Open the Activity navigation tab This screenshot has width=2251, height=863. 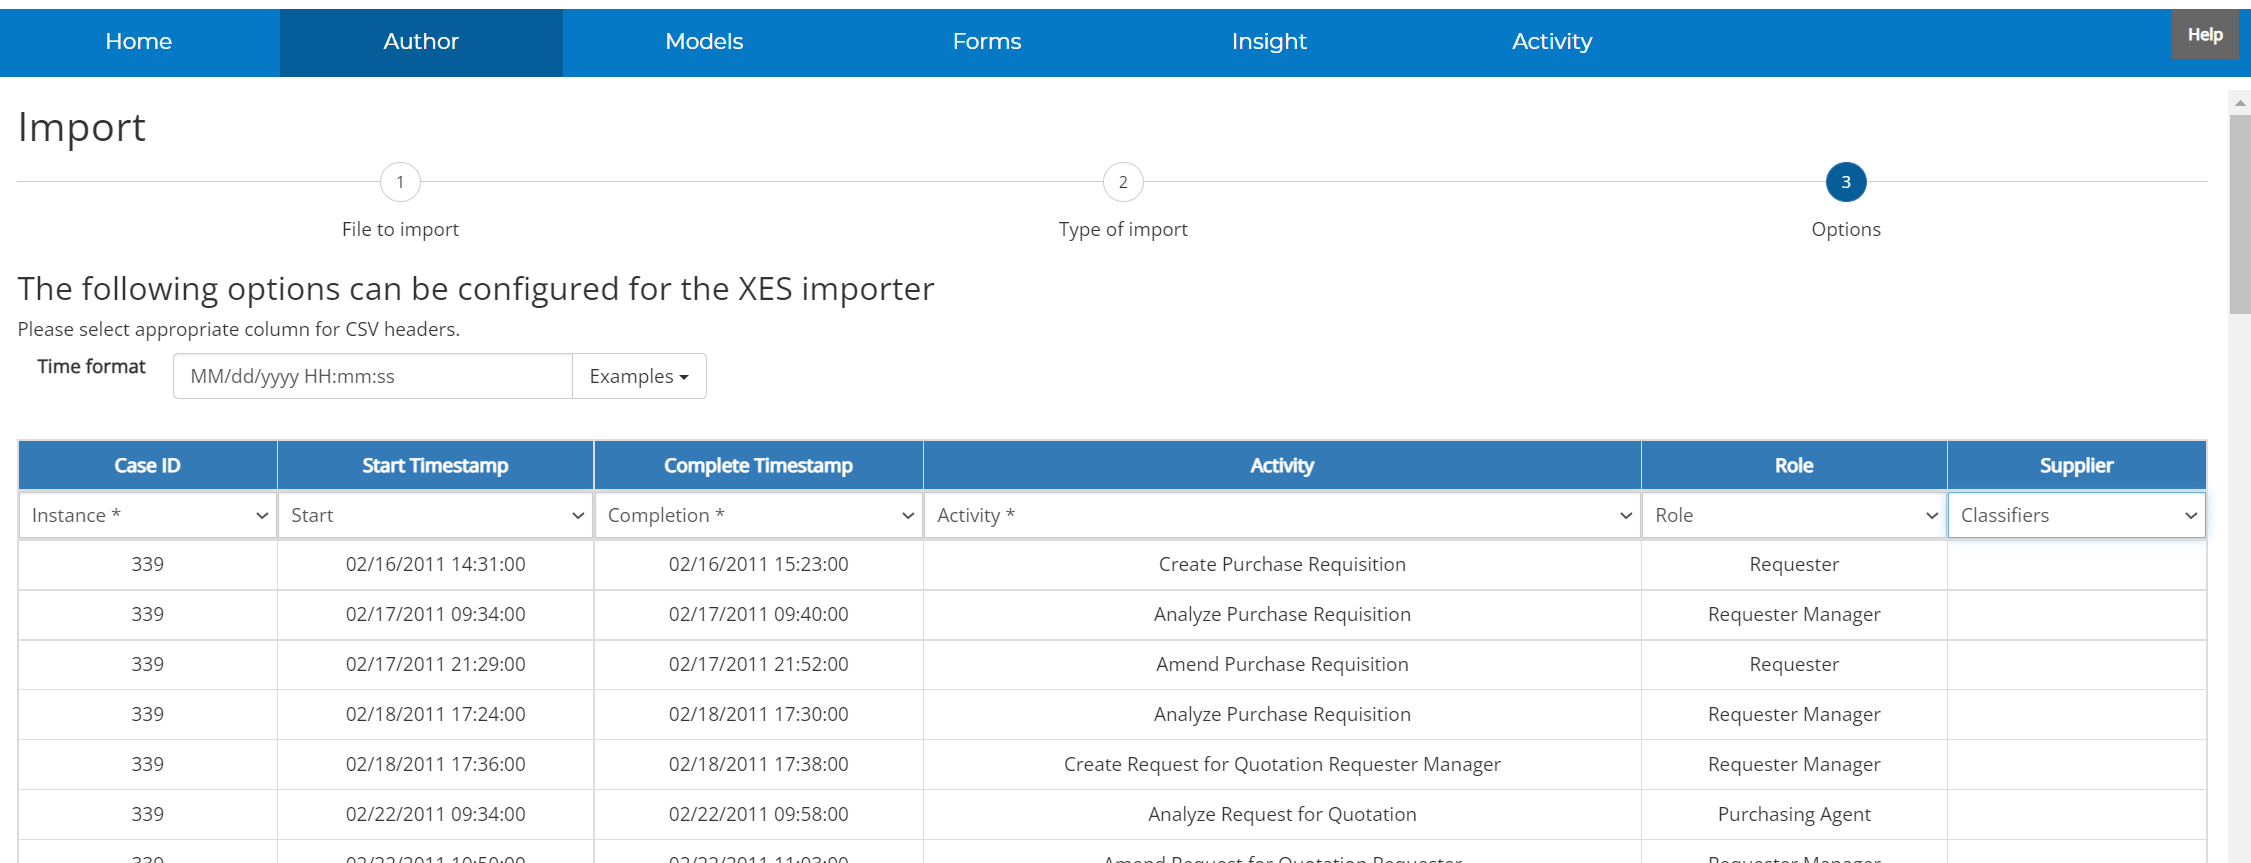[x=1551, y=42]
